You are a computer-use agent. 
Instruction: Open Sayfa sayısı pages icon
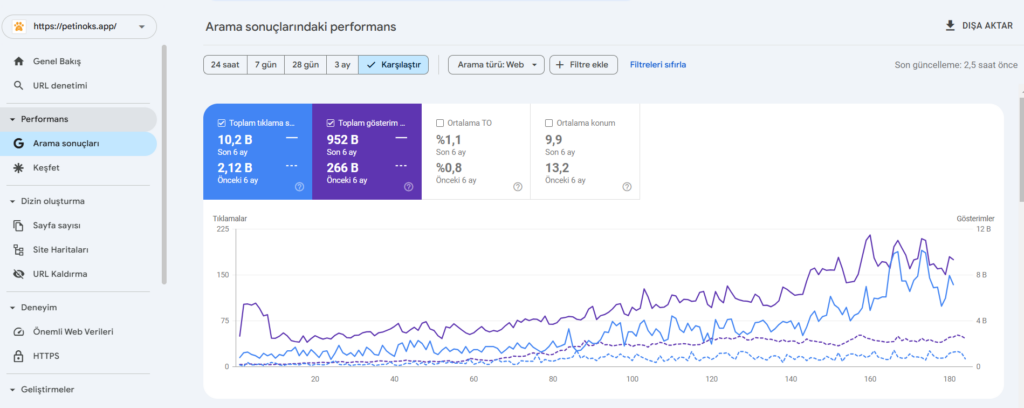tap(19, 225)
